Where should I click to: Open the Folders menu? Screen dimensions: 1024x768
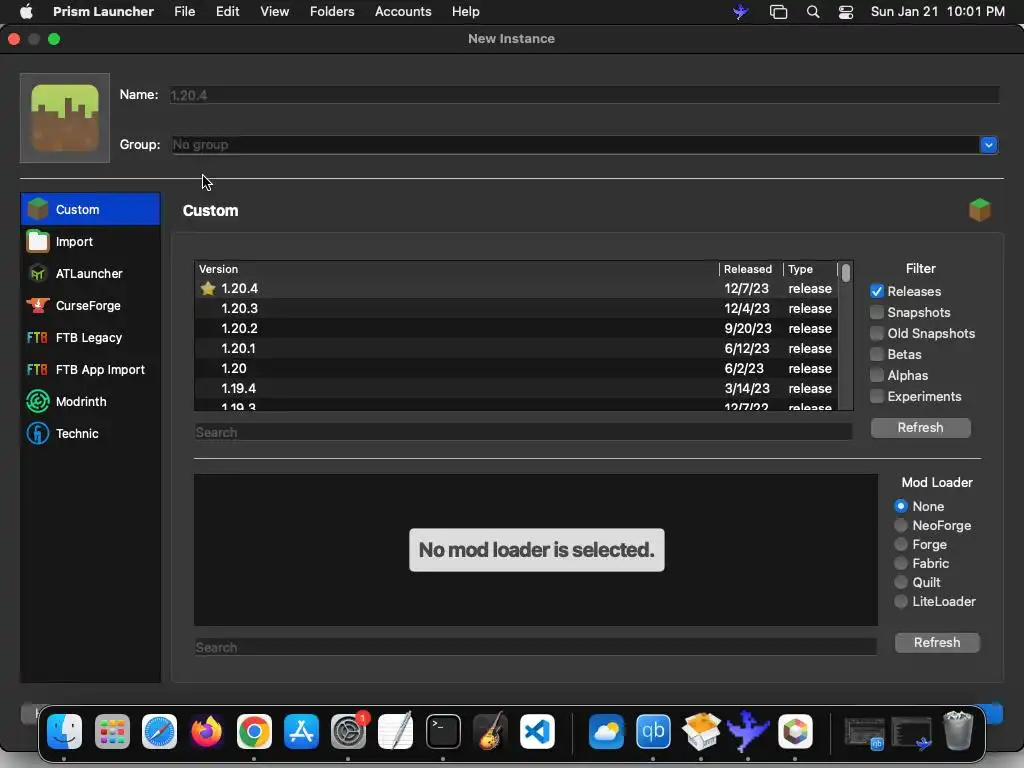(332, 12)
